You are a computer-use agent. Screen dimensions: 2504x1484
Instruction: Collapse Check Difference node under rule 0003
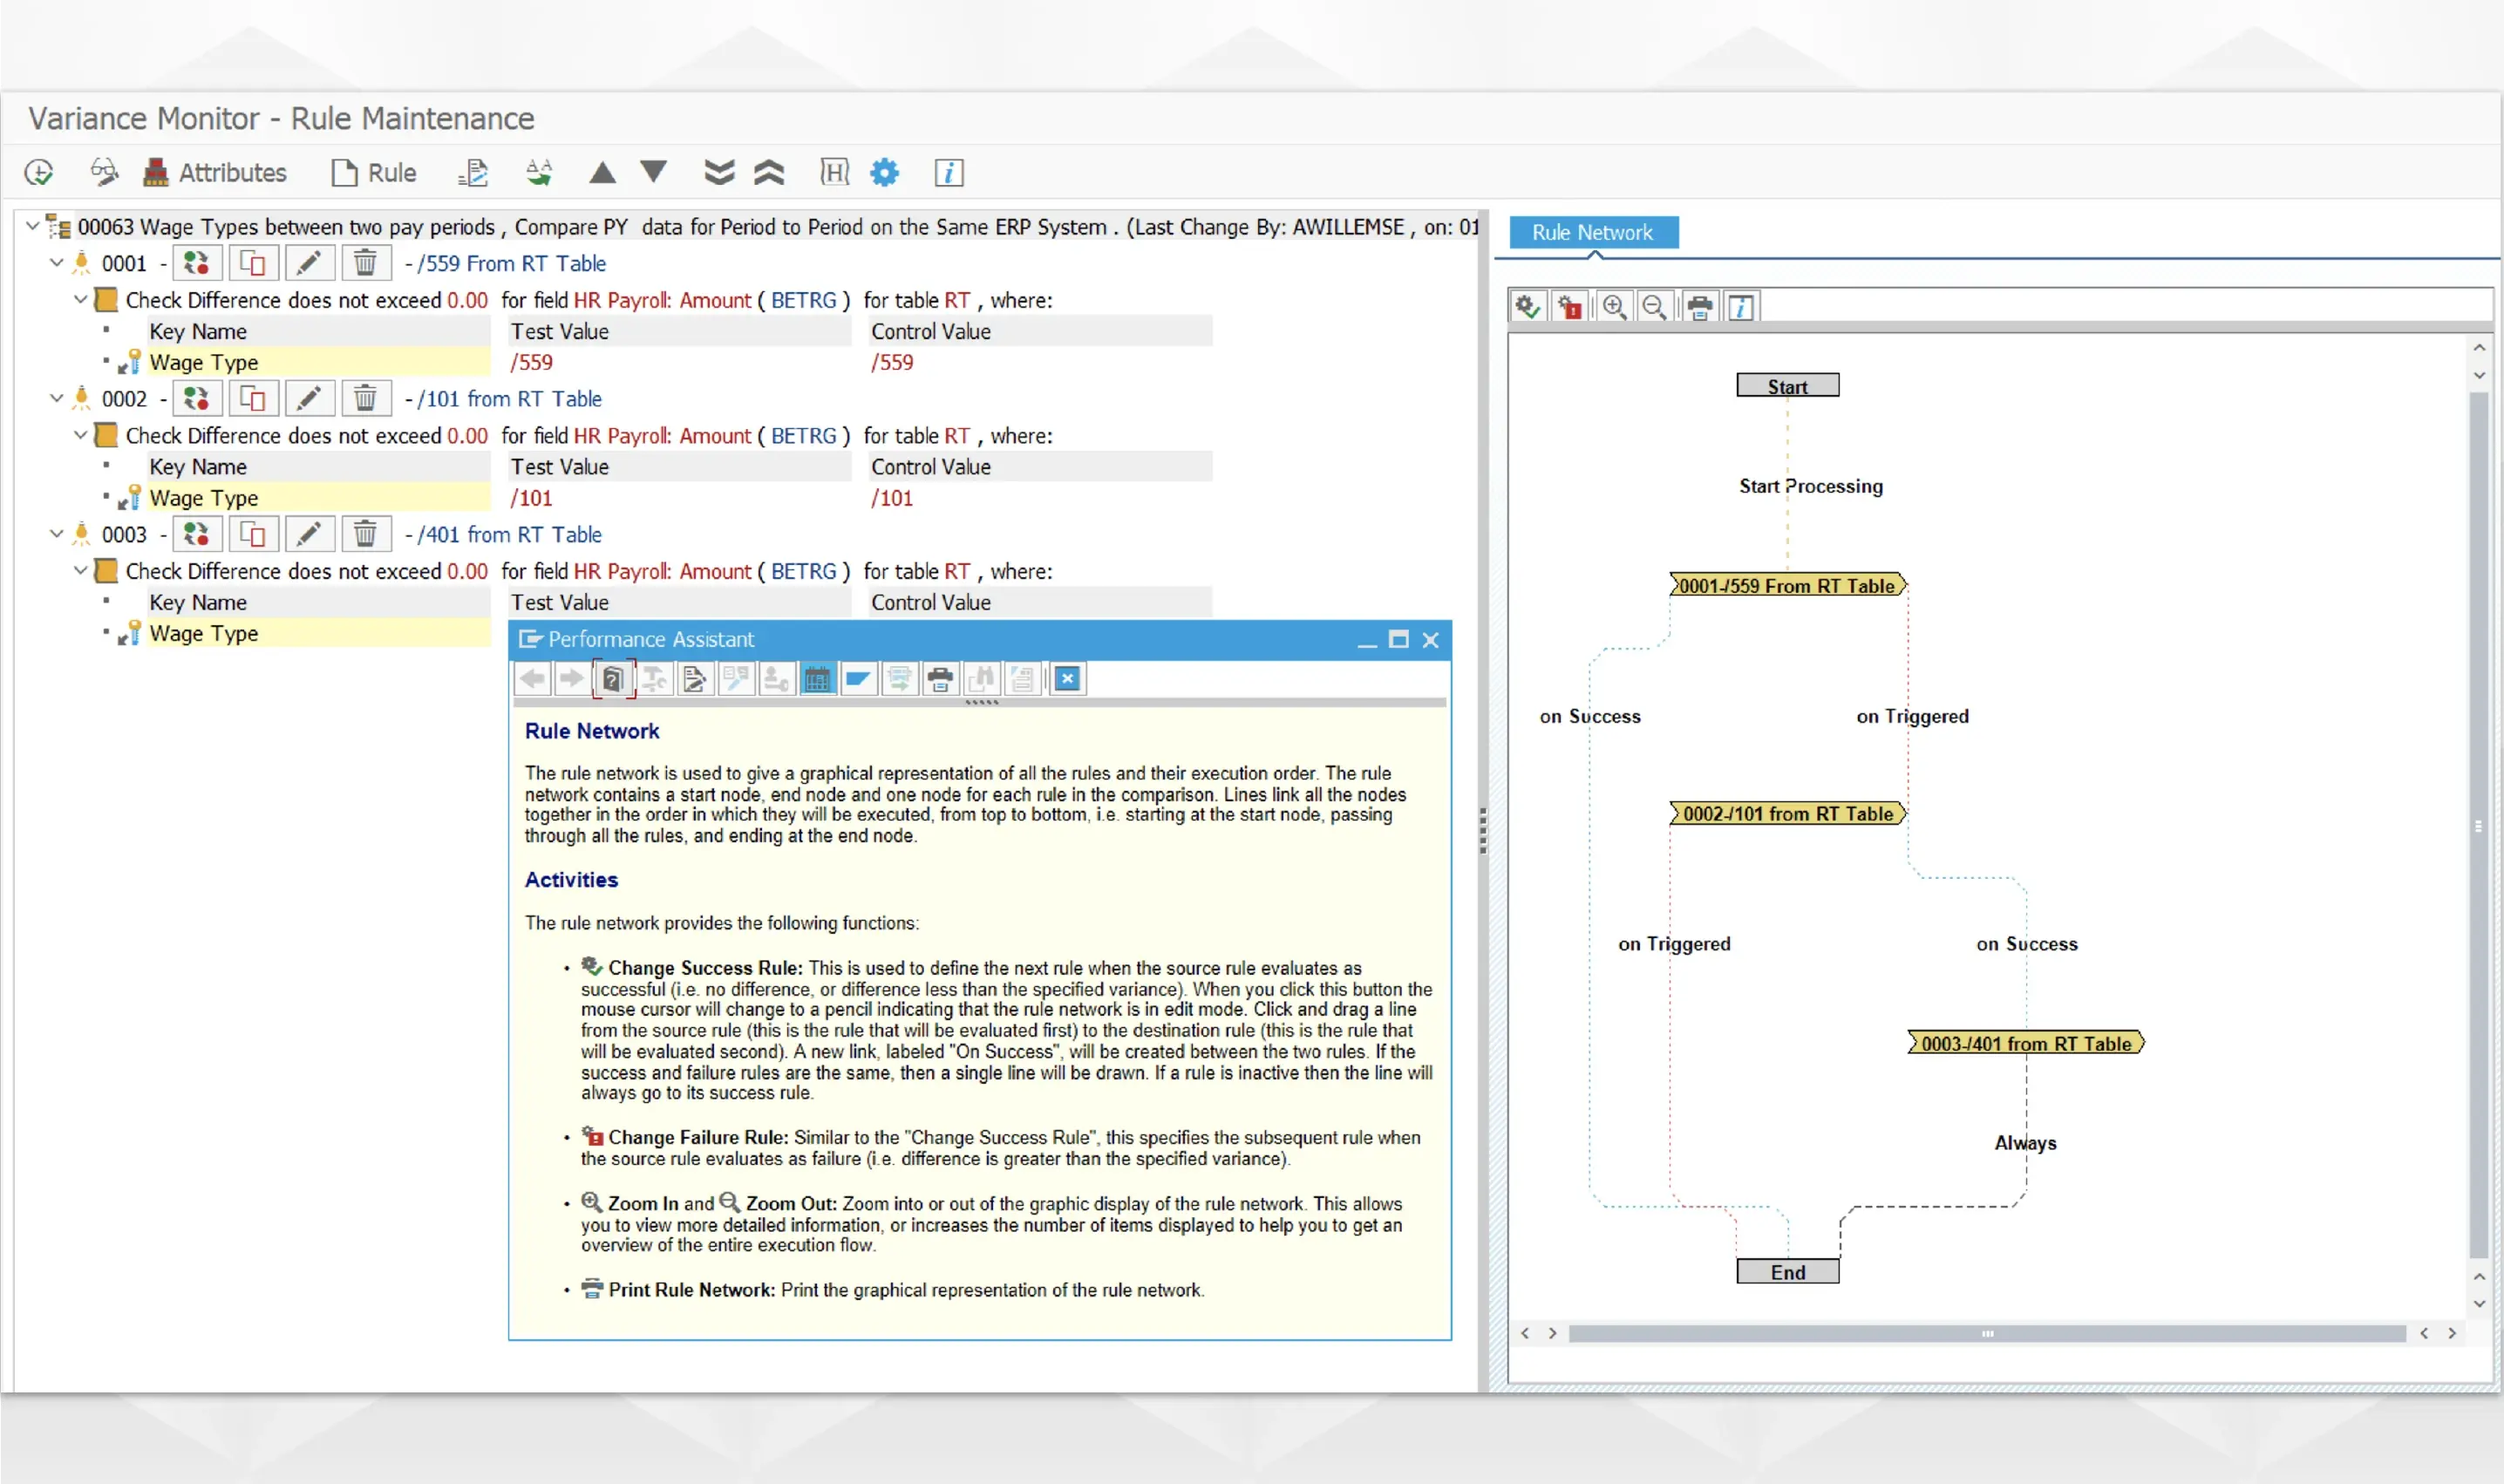[x=80, y=570]
